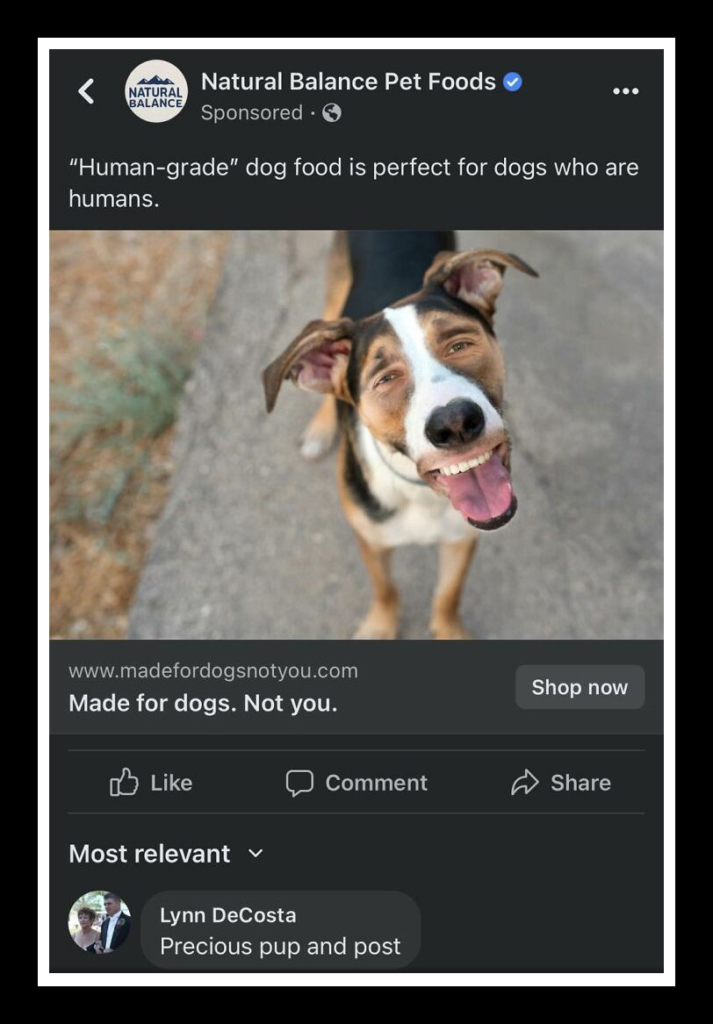The width and height of the screenshot is (713, 1024).
Task: Open Natural Balance Pet Foods page name
Action: point(349,82)
